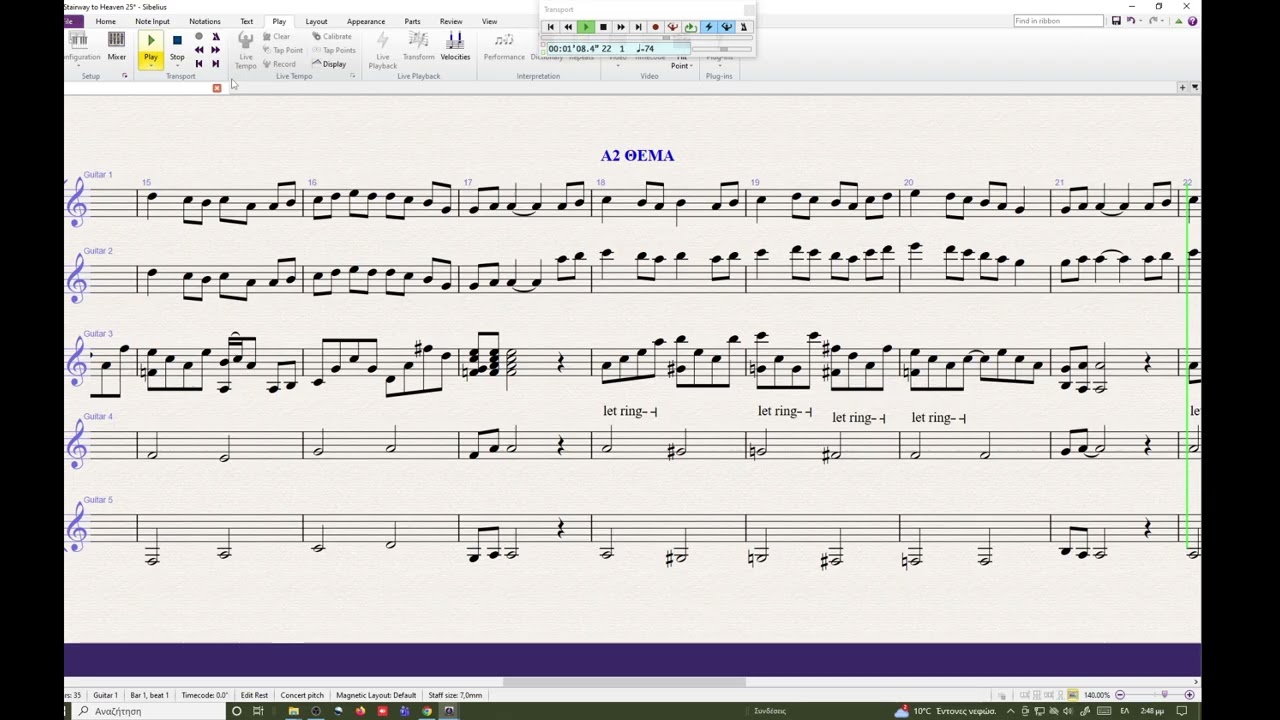Toggle metronome click in Transport window
The width and height of the screenshot is (1280, 720).
point(743,27)
